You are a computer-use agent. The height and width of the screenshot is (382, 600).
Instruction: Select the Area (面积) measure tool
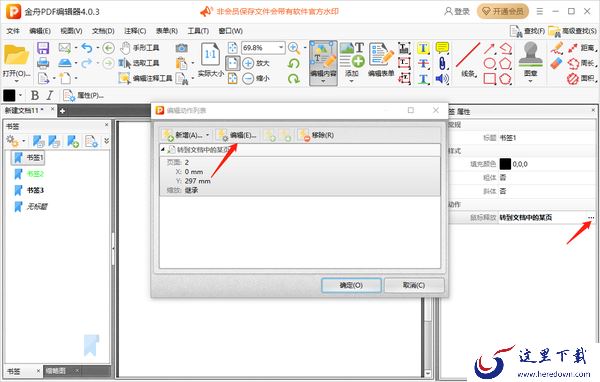point(582,78)
